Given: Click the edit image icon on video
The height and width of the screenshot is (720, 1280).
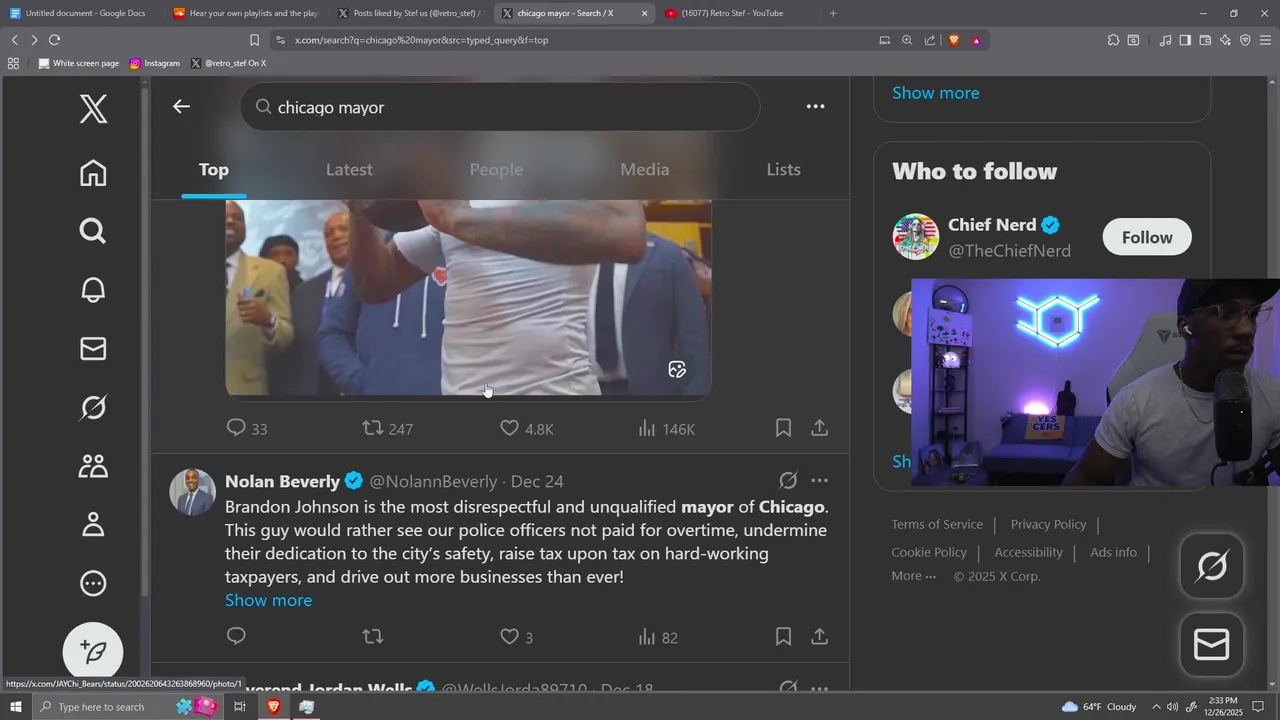Looking at the screenshot, I should tap(677, 370).
